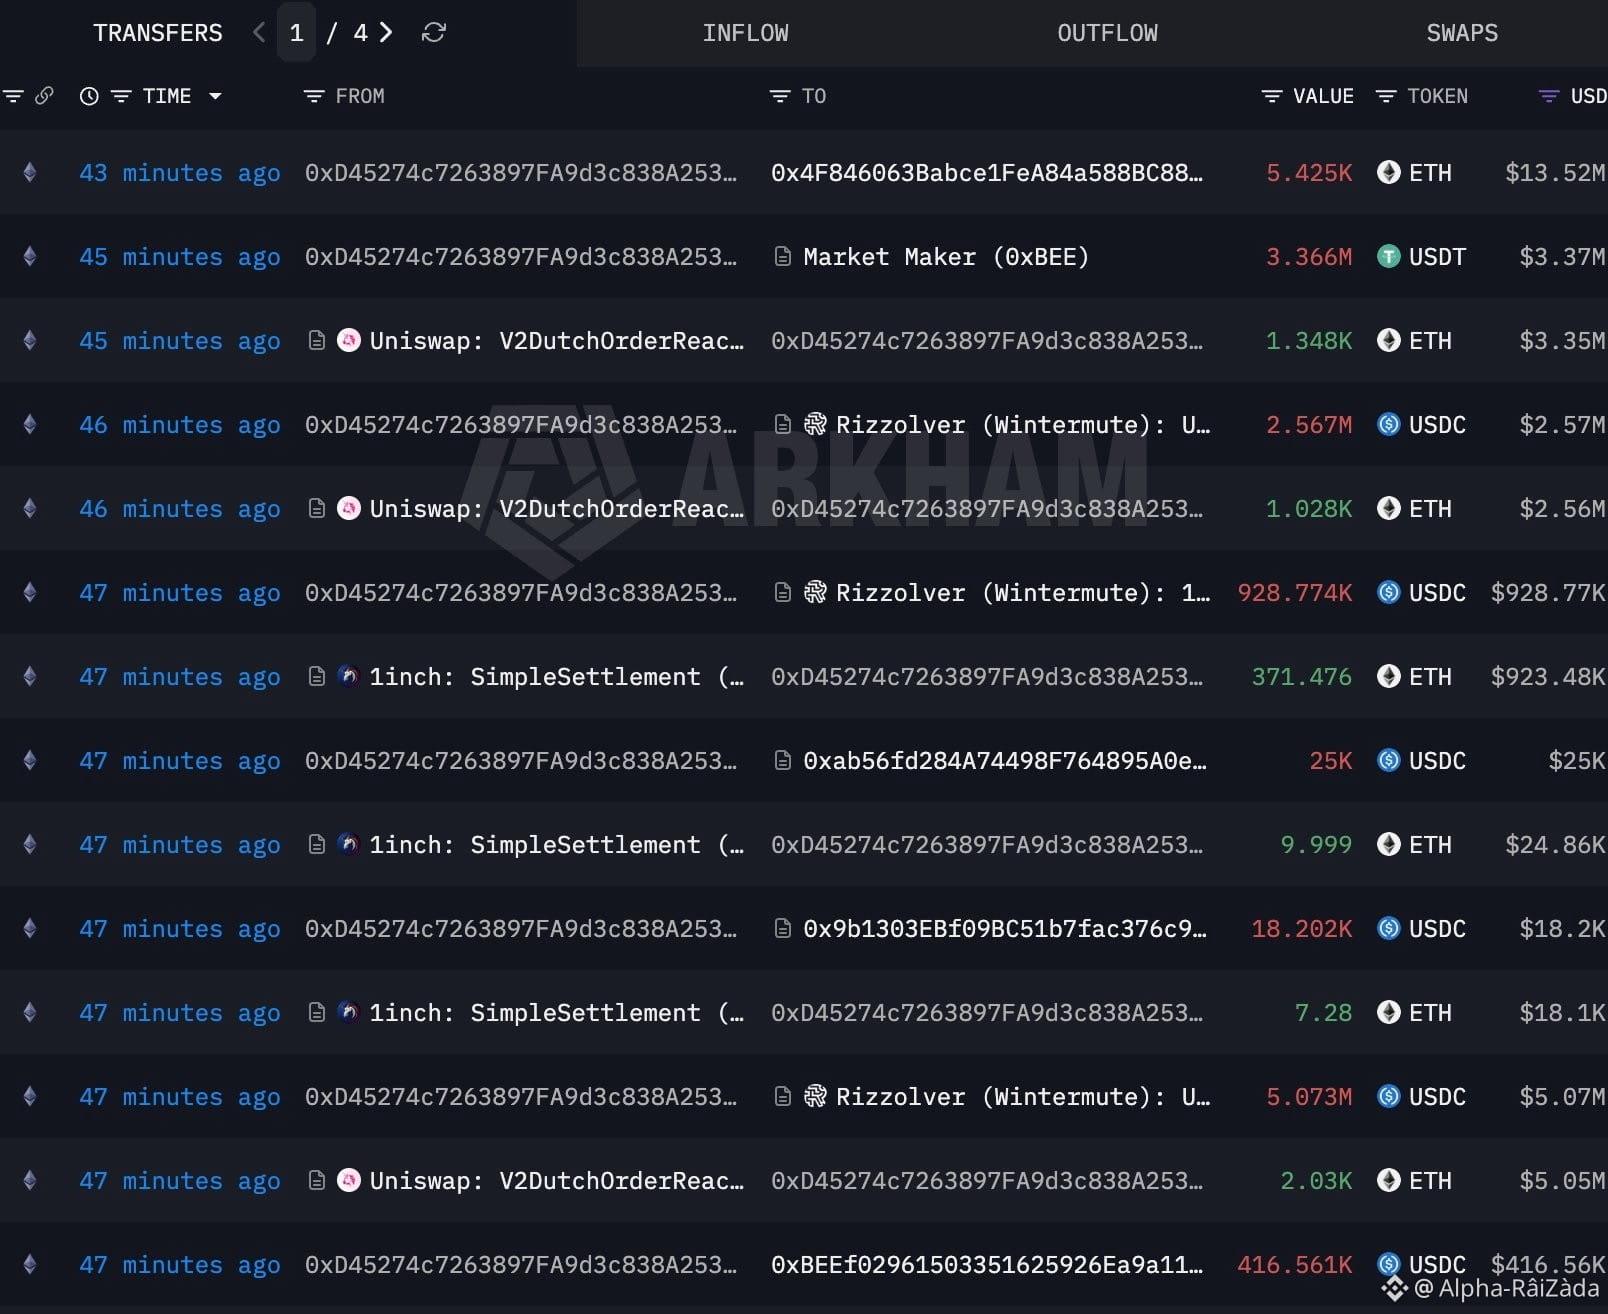Image resolution: width=1608 pixels, height=1314 pixels.
Task: Open address 0x4F846063Babce1FeA84a588BC88…
Action: (987, 172)
